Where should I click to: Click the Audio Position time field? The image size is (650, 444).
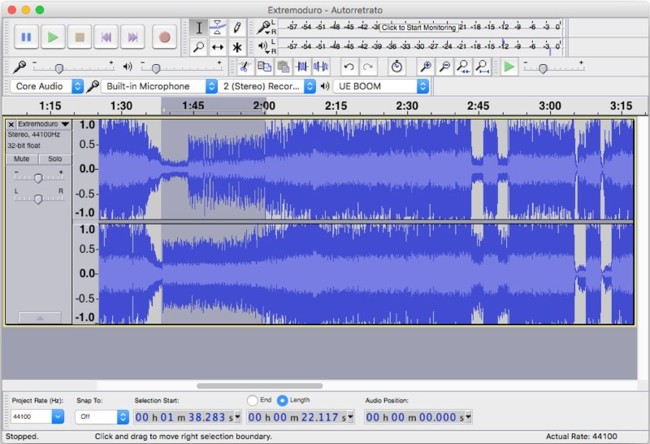(x=418, y=417)
